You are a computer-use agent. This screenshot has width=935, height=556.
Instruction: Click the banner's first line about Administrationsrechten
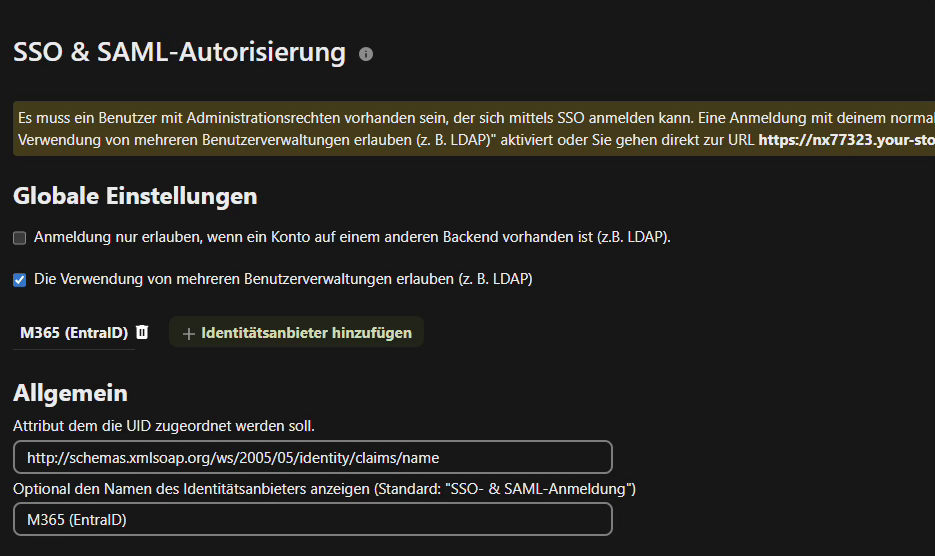tap(400, 118)
